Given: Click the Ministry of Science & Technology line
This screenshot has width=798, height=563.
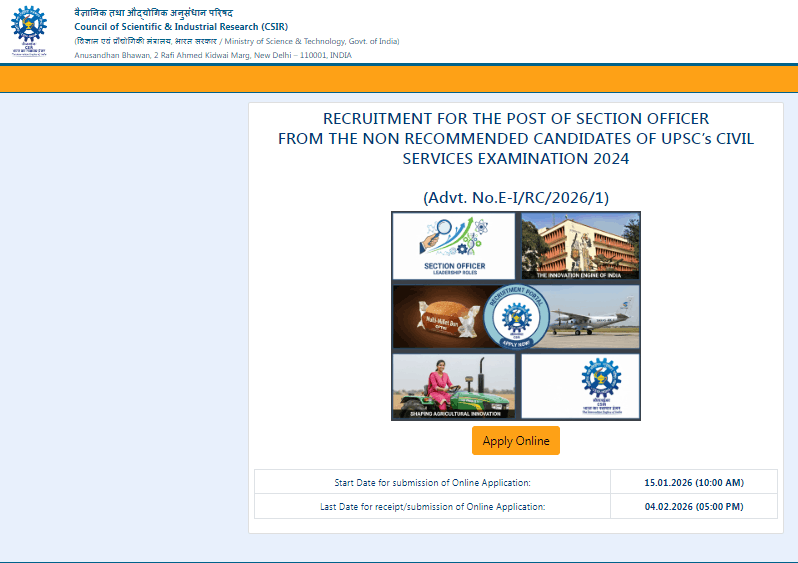Looking at the screenshot, I should click(237, 41).
